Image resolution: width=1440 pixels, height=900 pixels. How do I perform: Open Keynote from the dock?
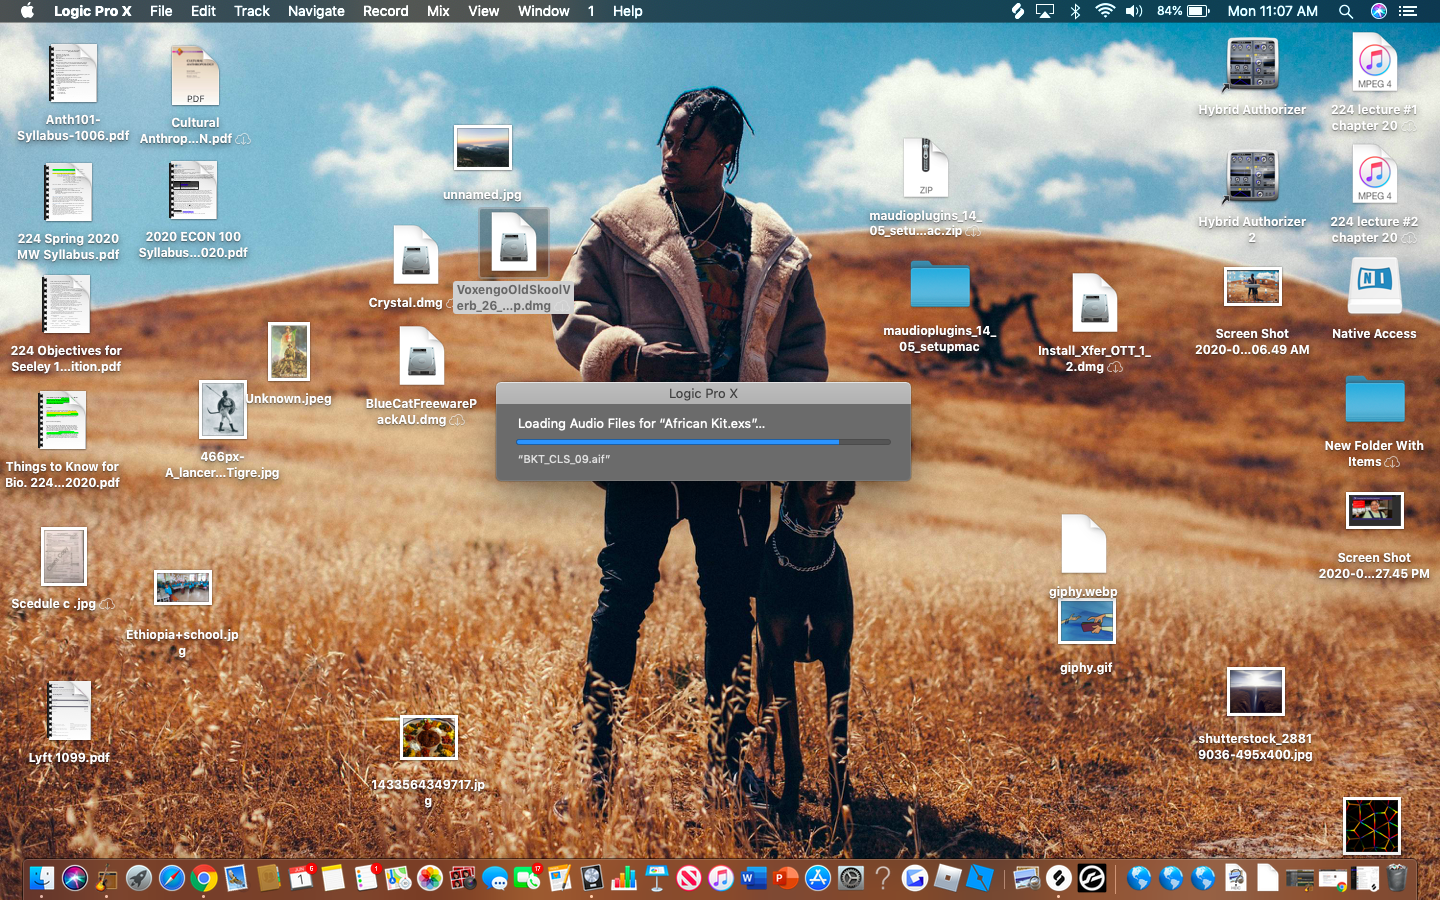657,878
